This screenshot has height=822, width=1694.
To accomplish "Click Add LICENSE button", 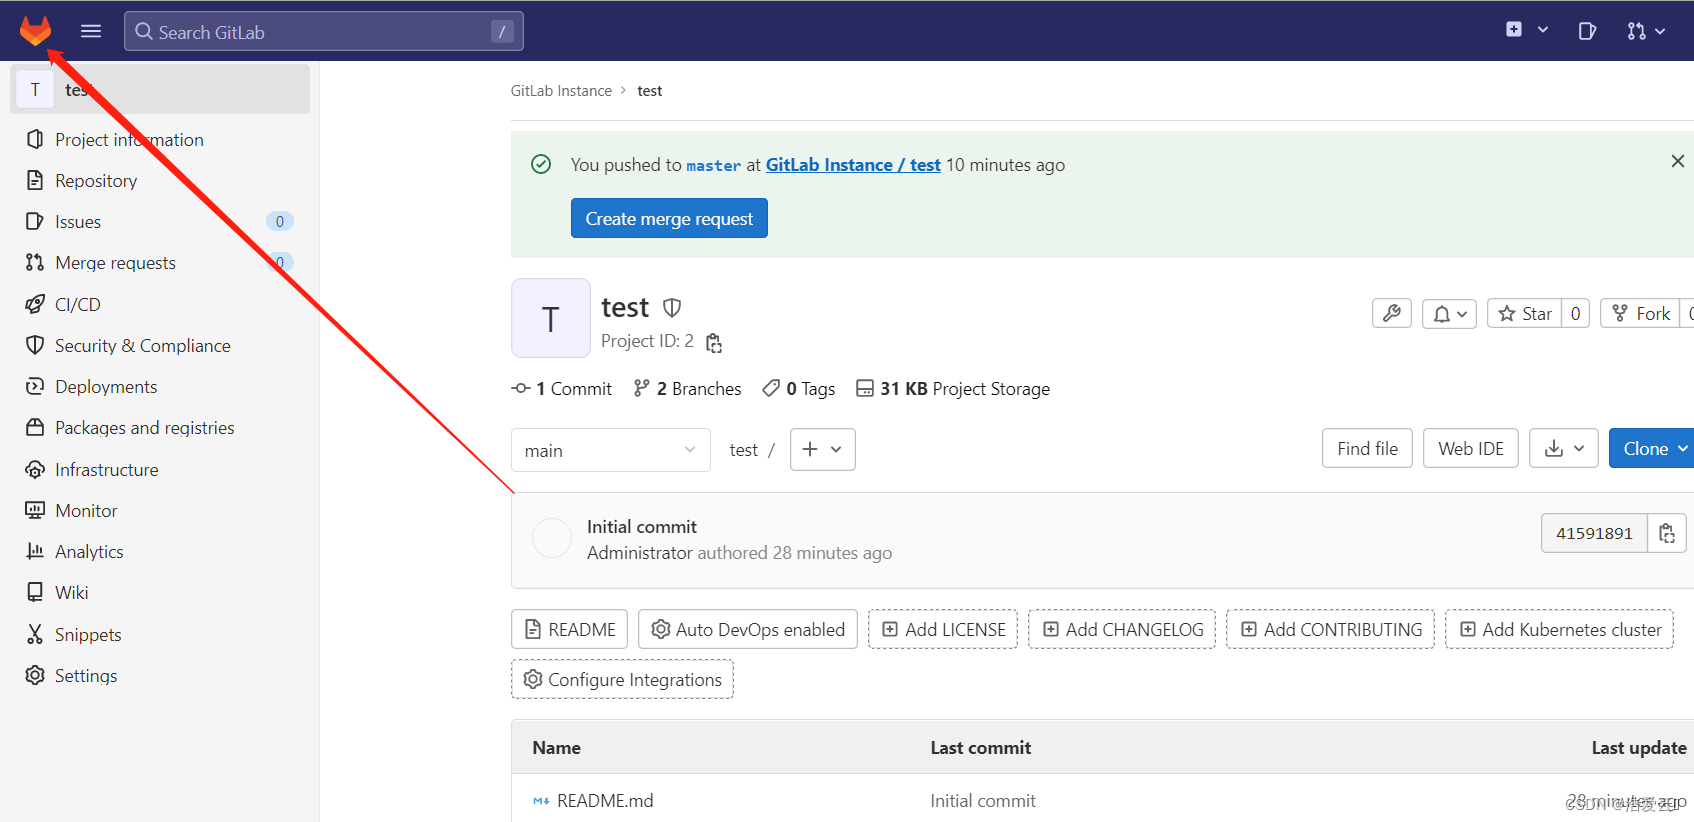I will point(943,629).
